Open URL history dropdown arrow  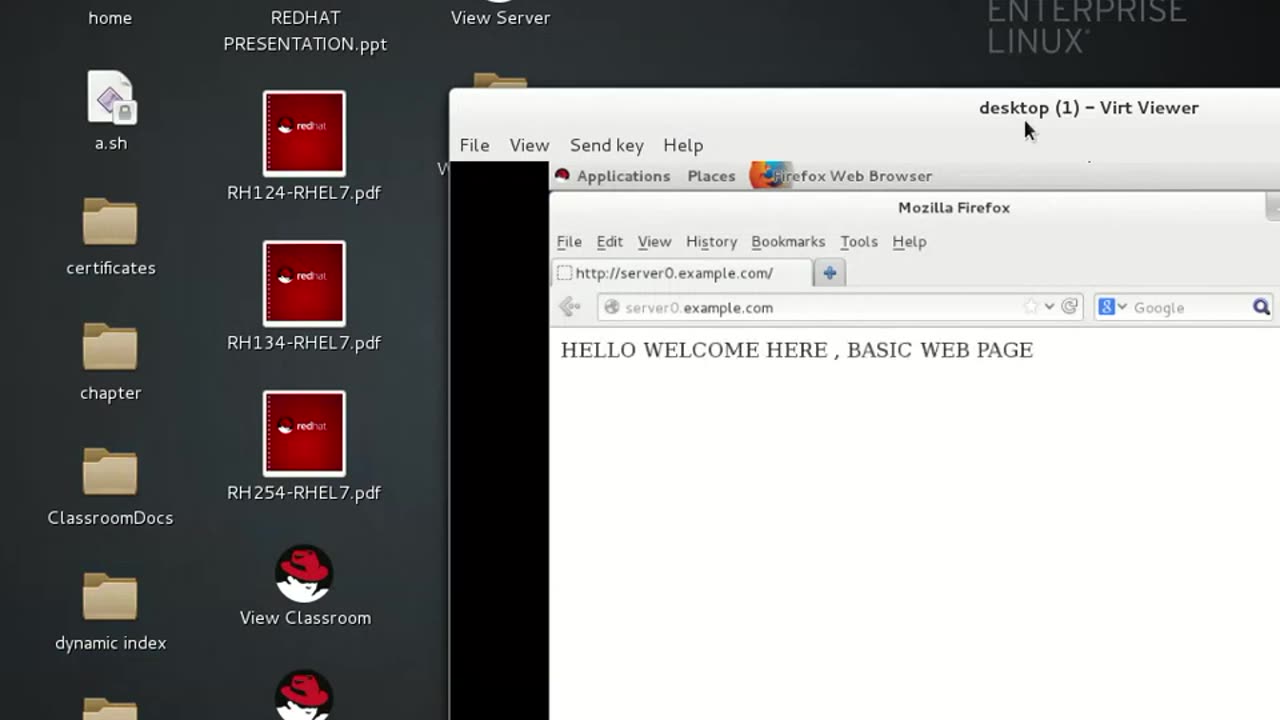[1049, 307]
